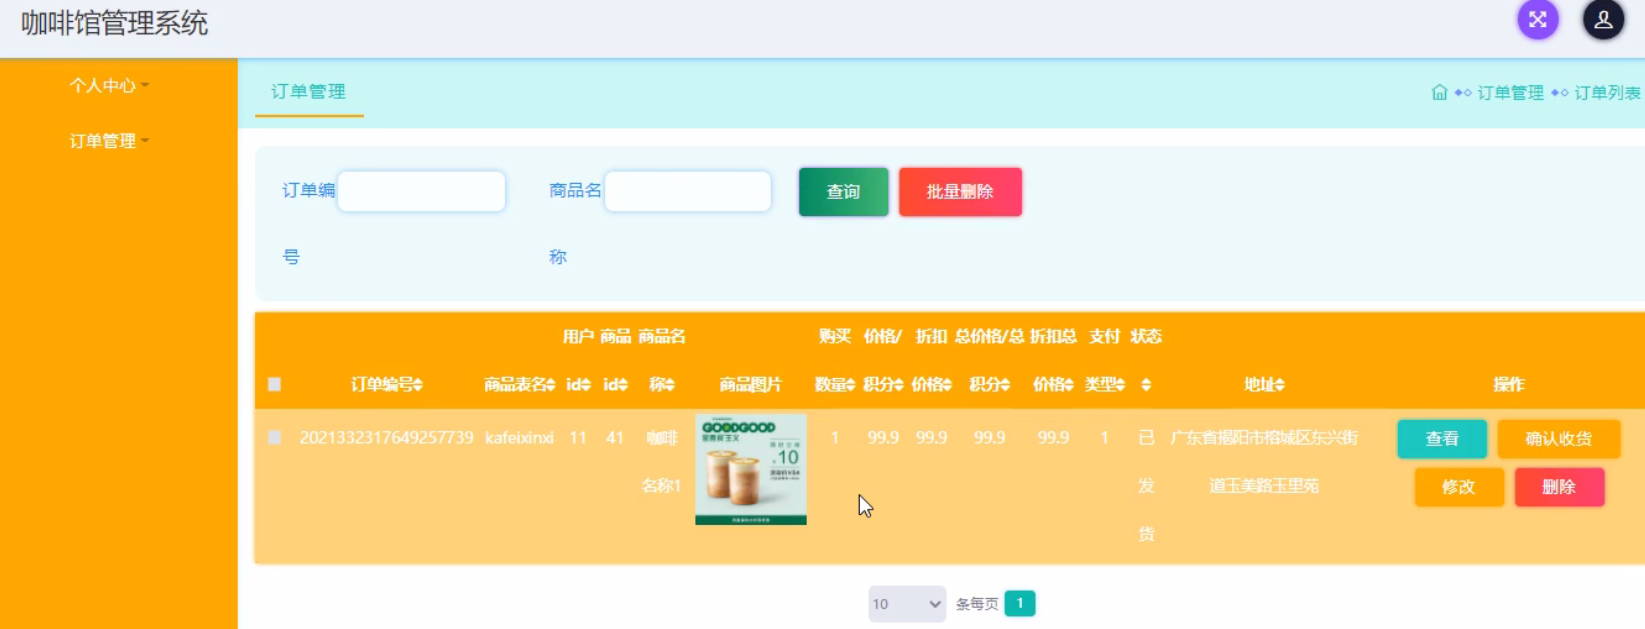Screen dimensions: 1645x629
Task: Click the 咖啡馆管理系统 title
Action: [114, 23]
